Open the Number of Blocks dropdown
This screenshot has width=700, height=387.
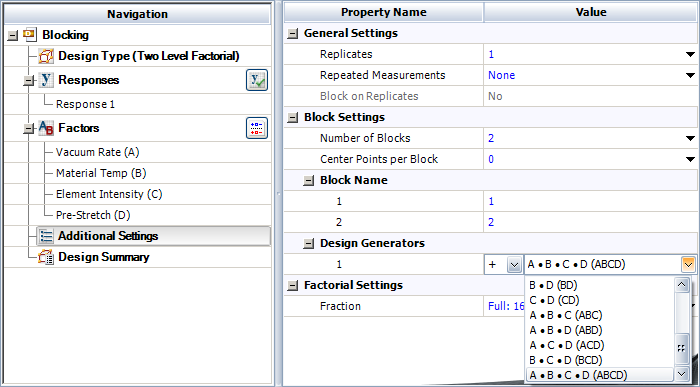(690, 138)
